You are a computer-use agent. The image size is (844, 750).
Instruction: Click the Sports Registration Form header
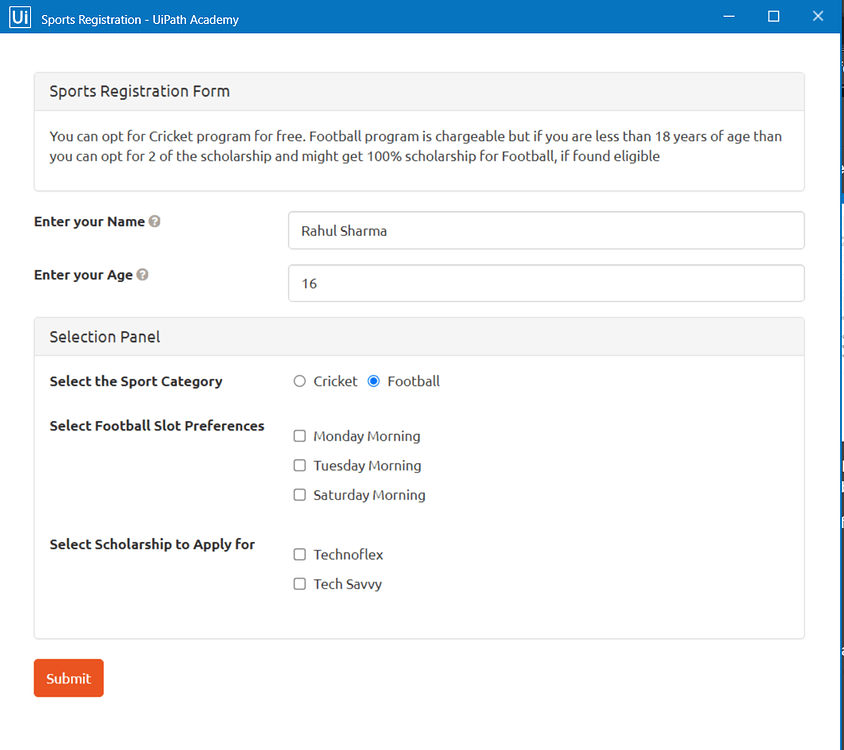click(139, 91)
